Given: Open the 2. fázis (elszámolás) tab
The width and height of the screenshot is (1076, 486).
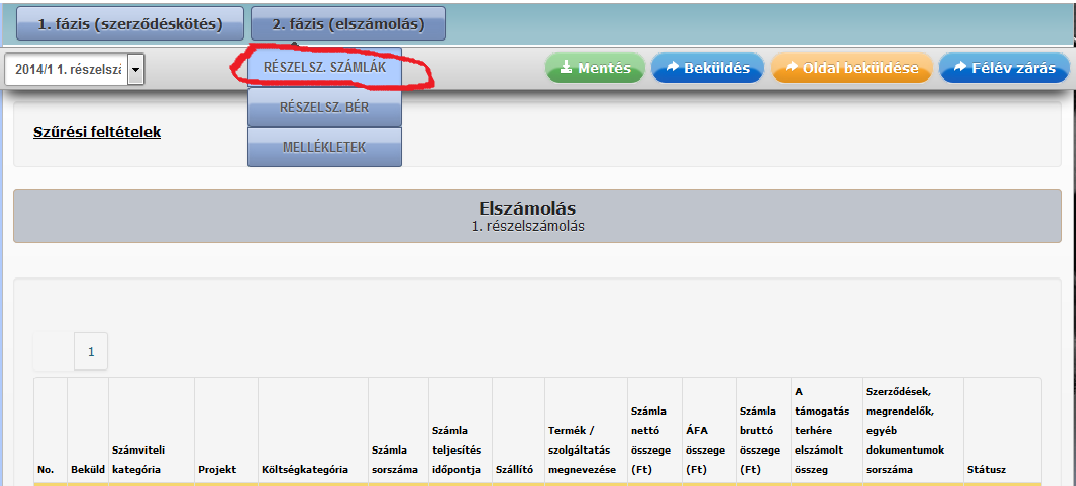Looking at the screenshot, I should [349, 24].
